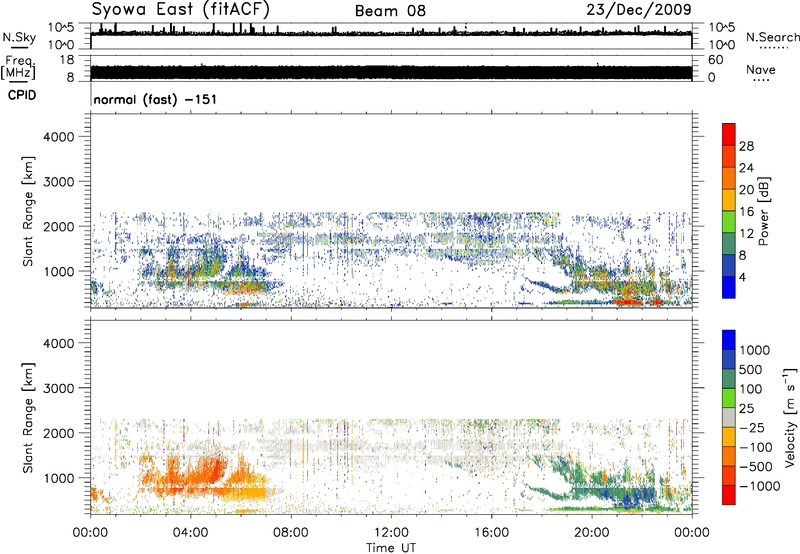Click the power panel 'Slant Range [km]' axis title

(28, 211)
